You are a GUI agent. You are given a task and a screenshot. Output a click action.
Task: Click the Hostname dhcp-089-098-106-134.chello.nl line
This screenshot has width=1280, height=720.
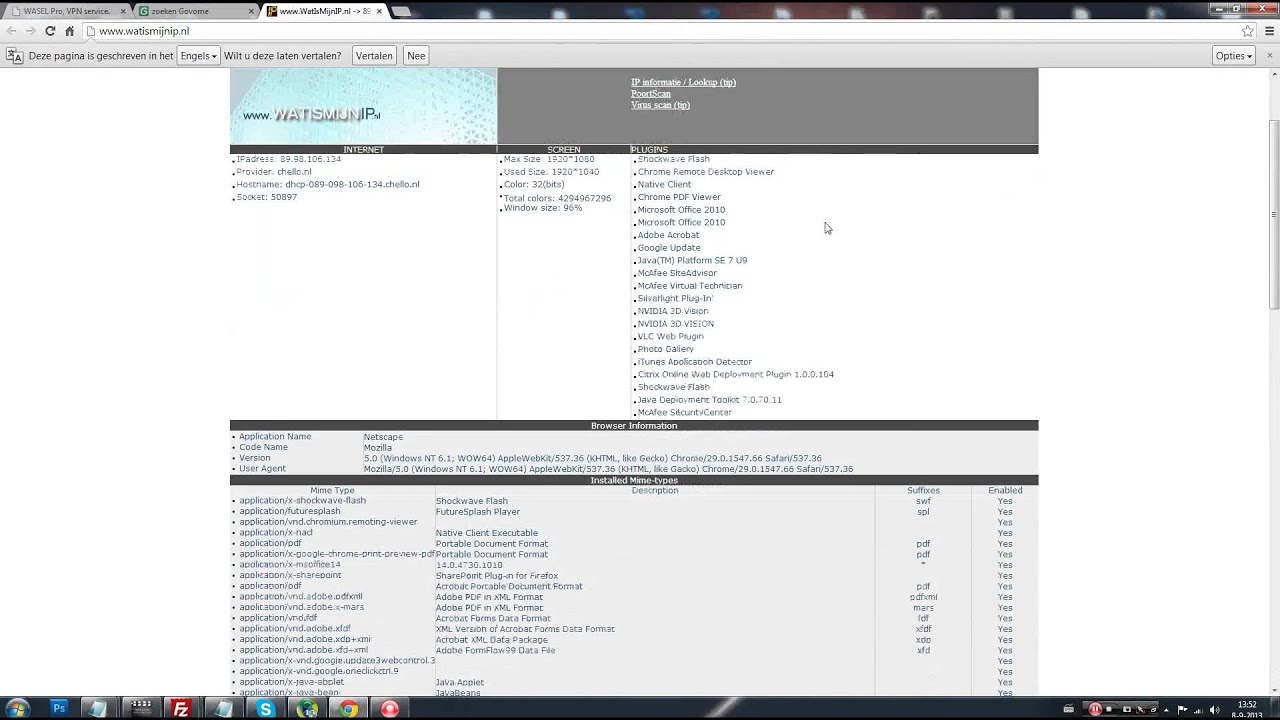click(328, 184)
